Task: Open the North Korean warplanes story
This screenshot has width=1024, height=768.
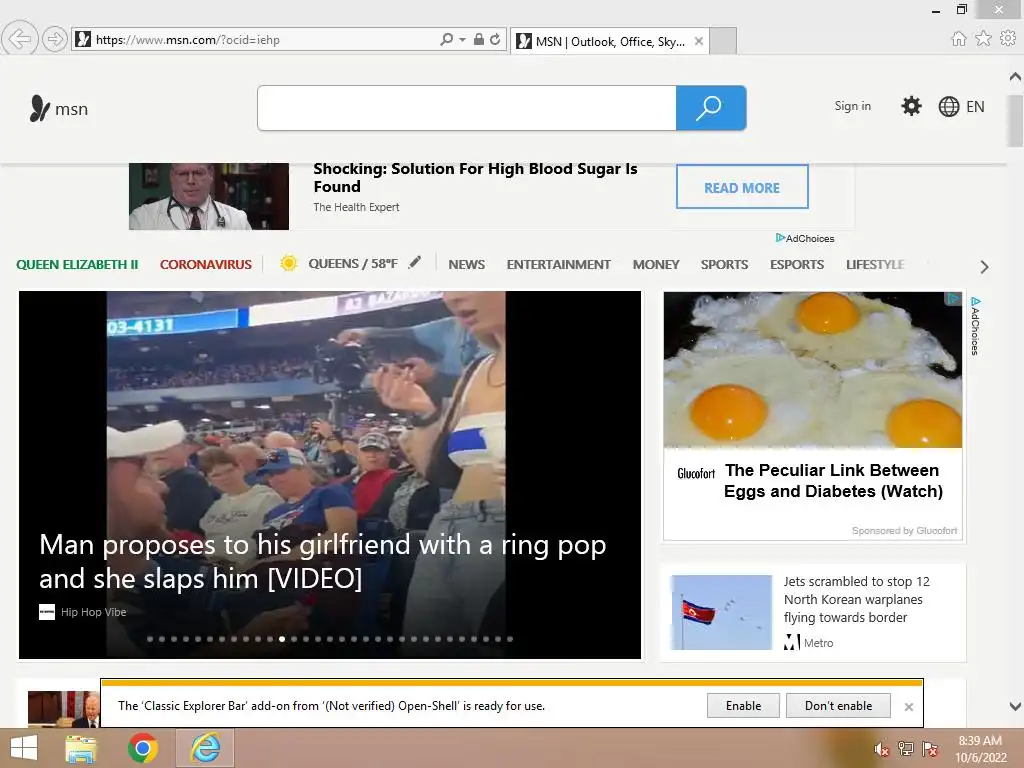Action: (856, 599)
